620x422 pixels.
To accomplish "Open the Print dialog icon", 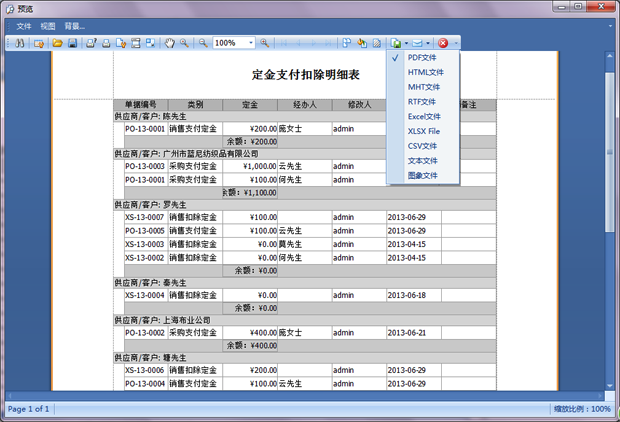I will click(x=91, y=43).
